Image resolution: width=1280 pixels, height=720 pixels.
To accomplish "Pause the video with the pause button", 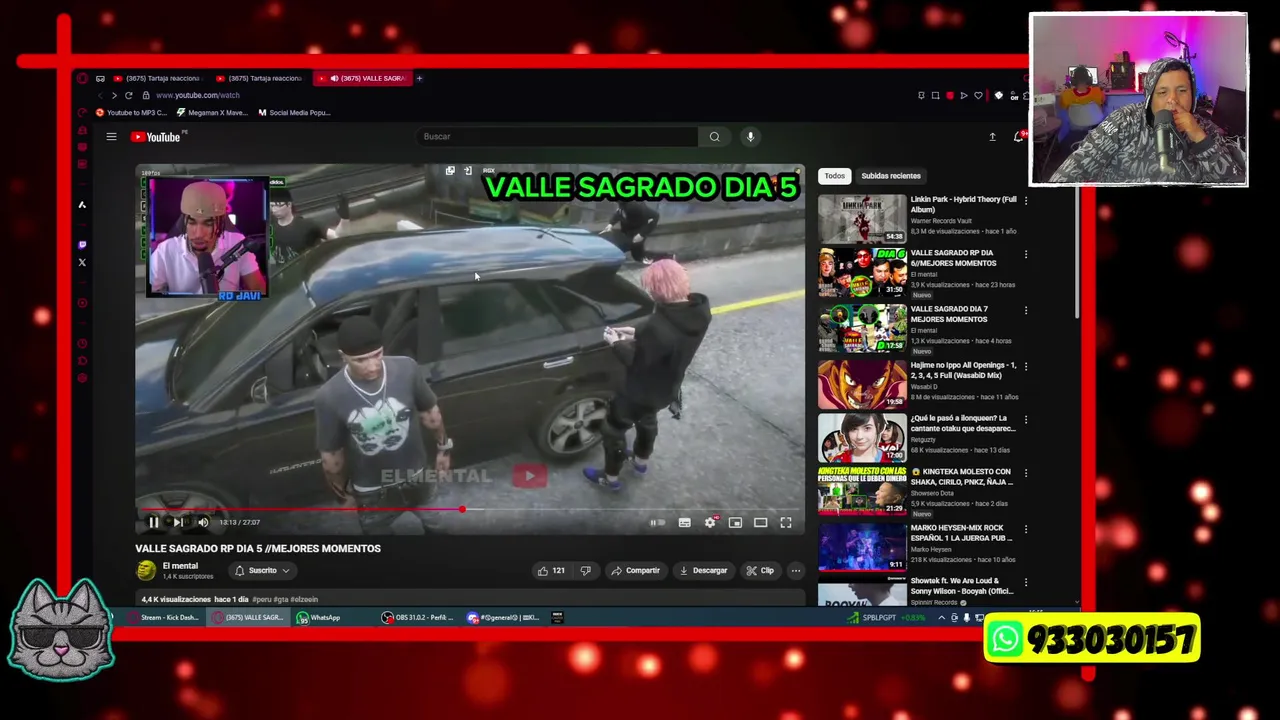I will coord(153,522).
